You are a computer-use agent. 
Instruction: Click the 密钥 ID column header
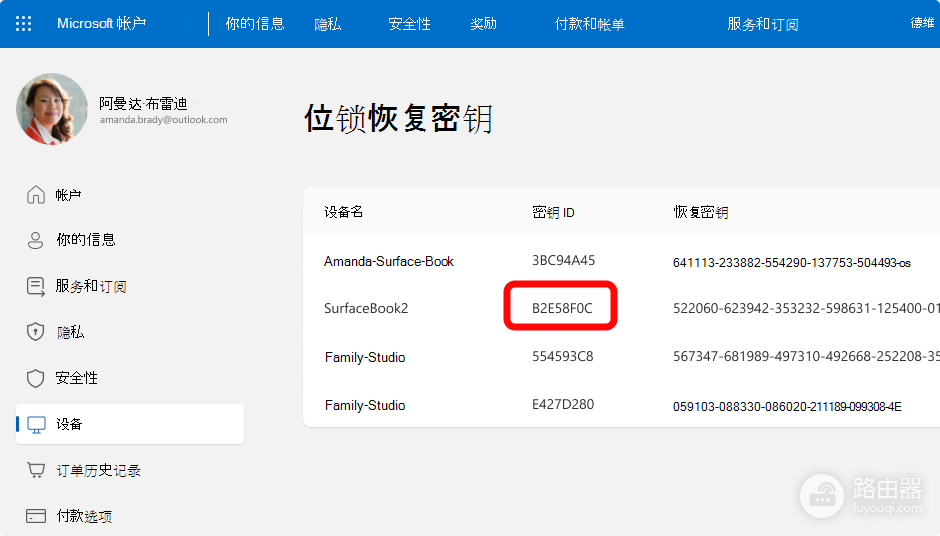pos(553,212)
